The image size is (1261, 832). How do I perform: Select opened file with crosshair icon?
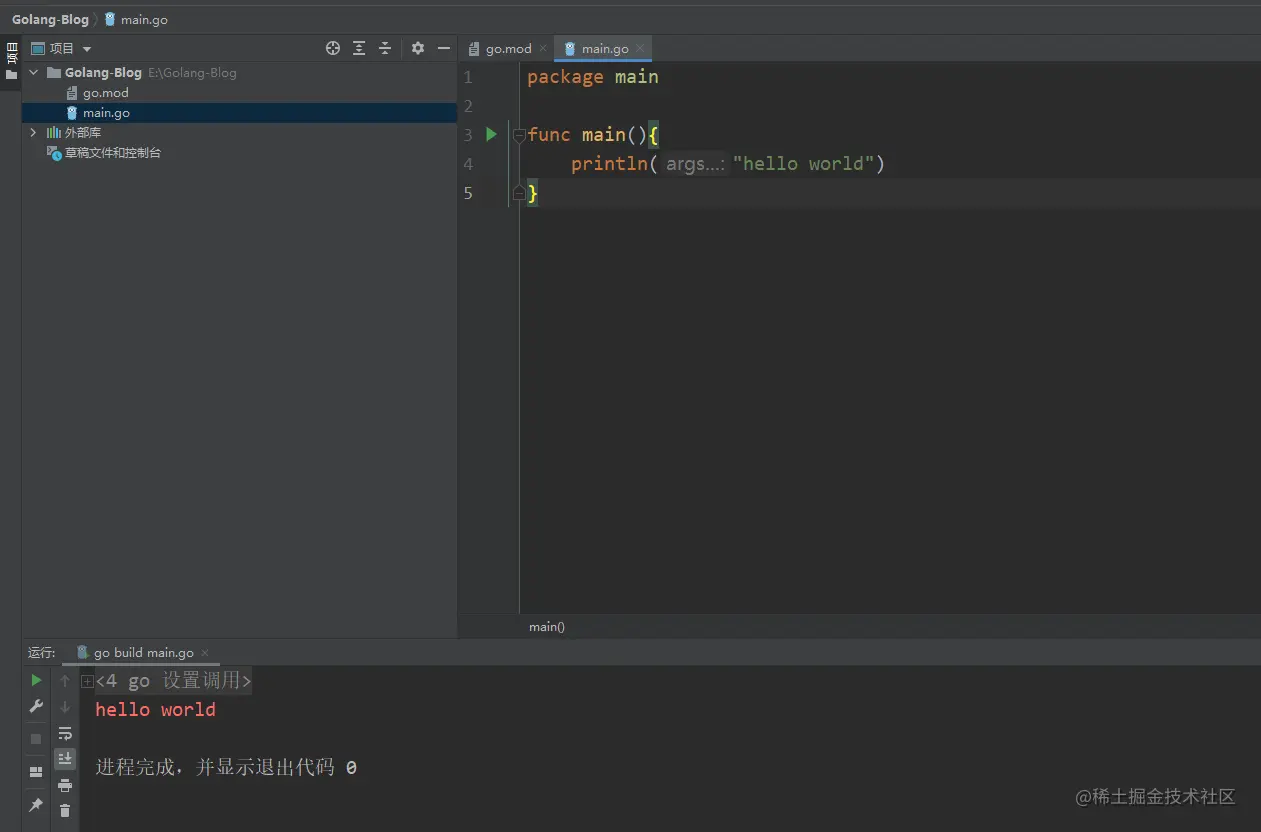(333, 48)
